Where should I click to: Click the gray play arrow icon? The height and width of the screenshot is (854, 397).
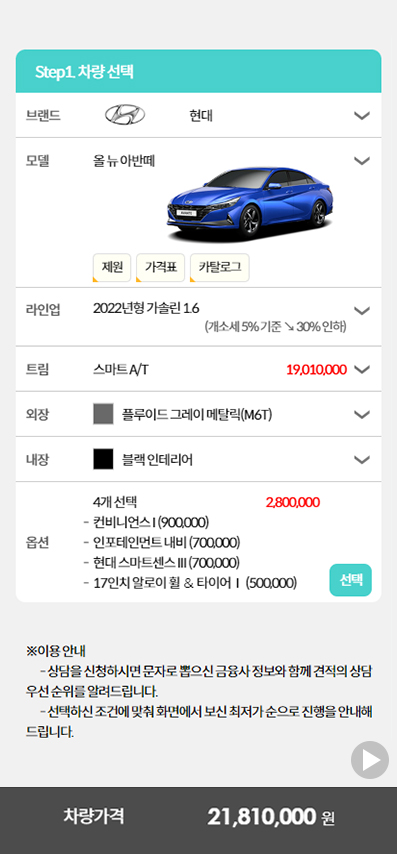click(370, 760)
